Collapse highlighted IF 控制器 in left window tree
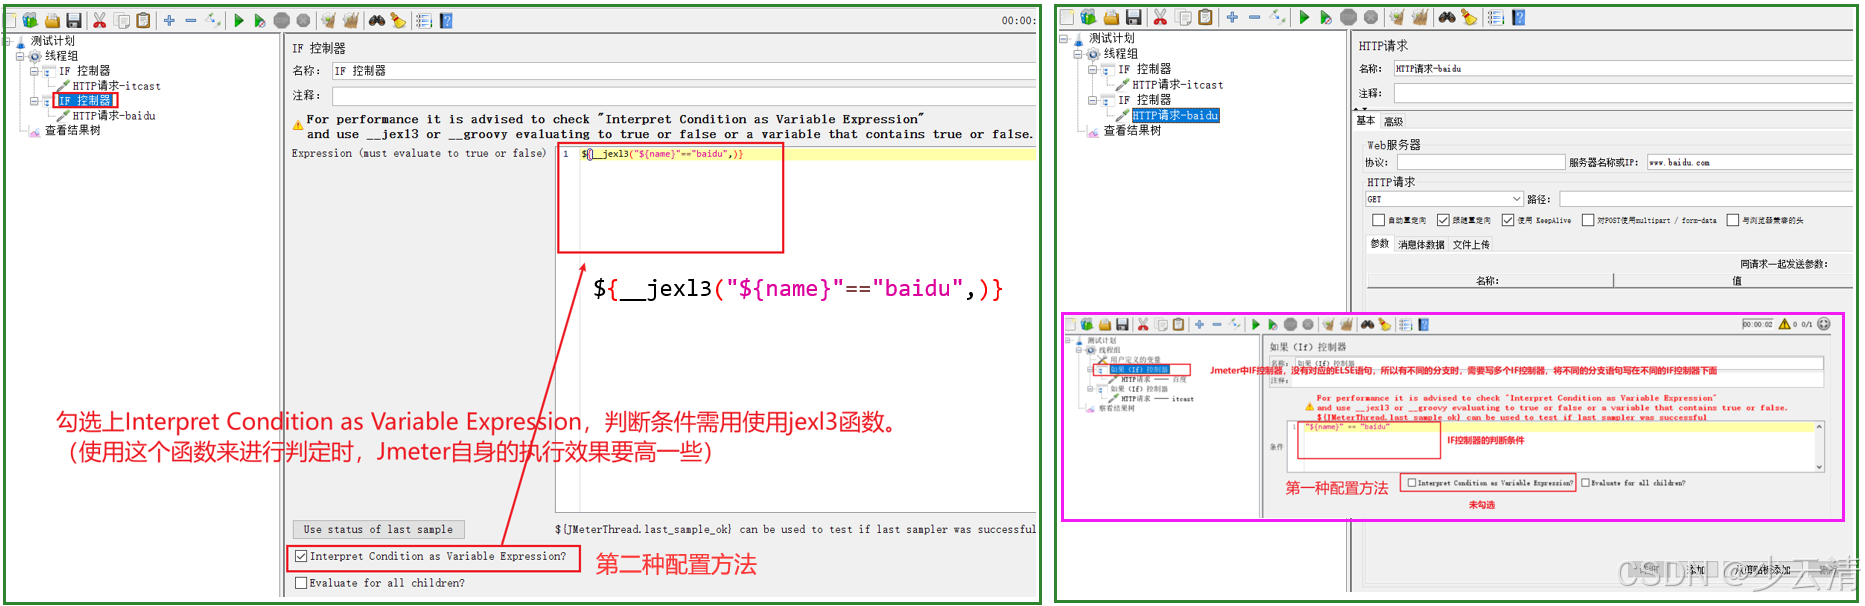This screenshot has height=606, width=1865. pos(34,101)
